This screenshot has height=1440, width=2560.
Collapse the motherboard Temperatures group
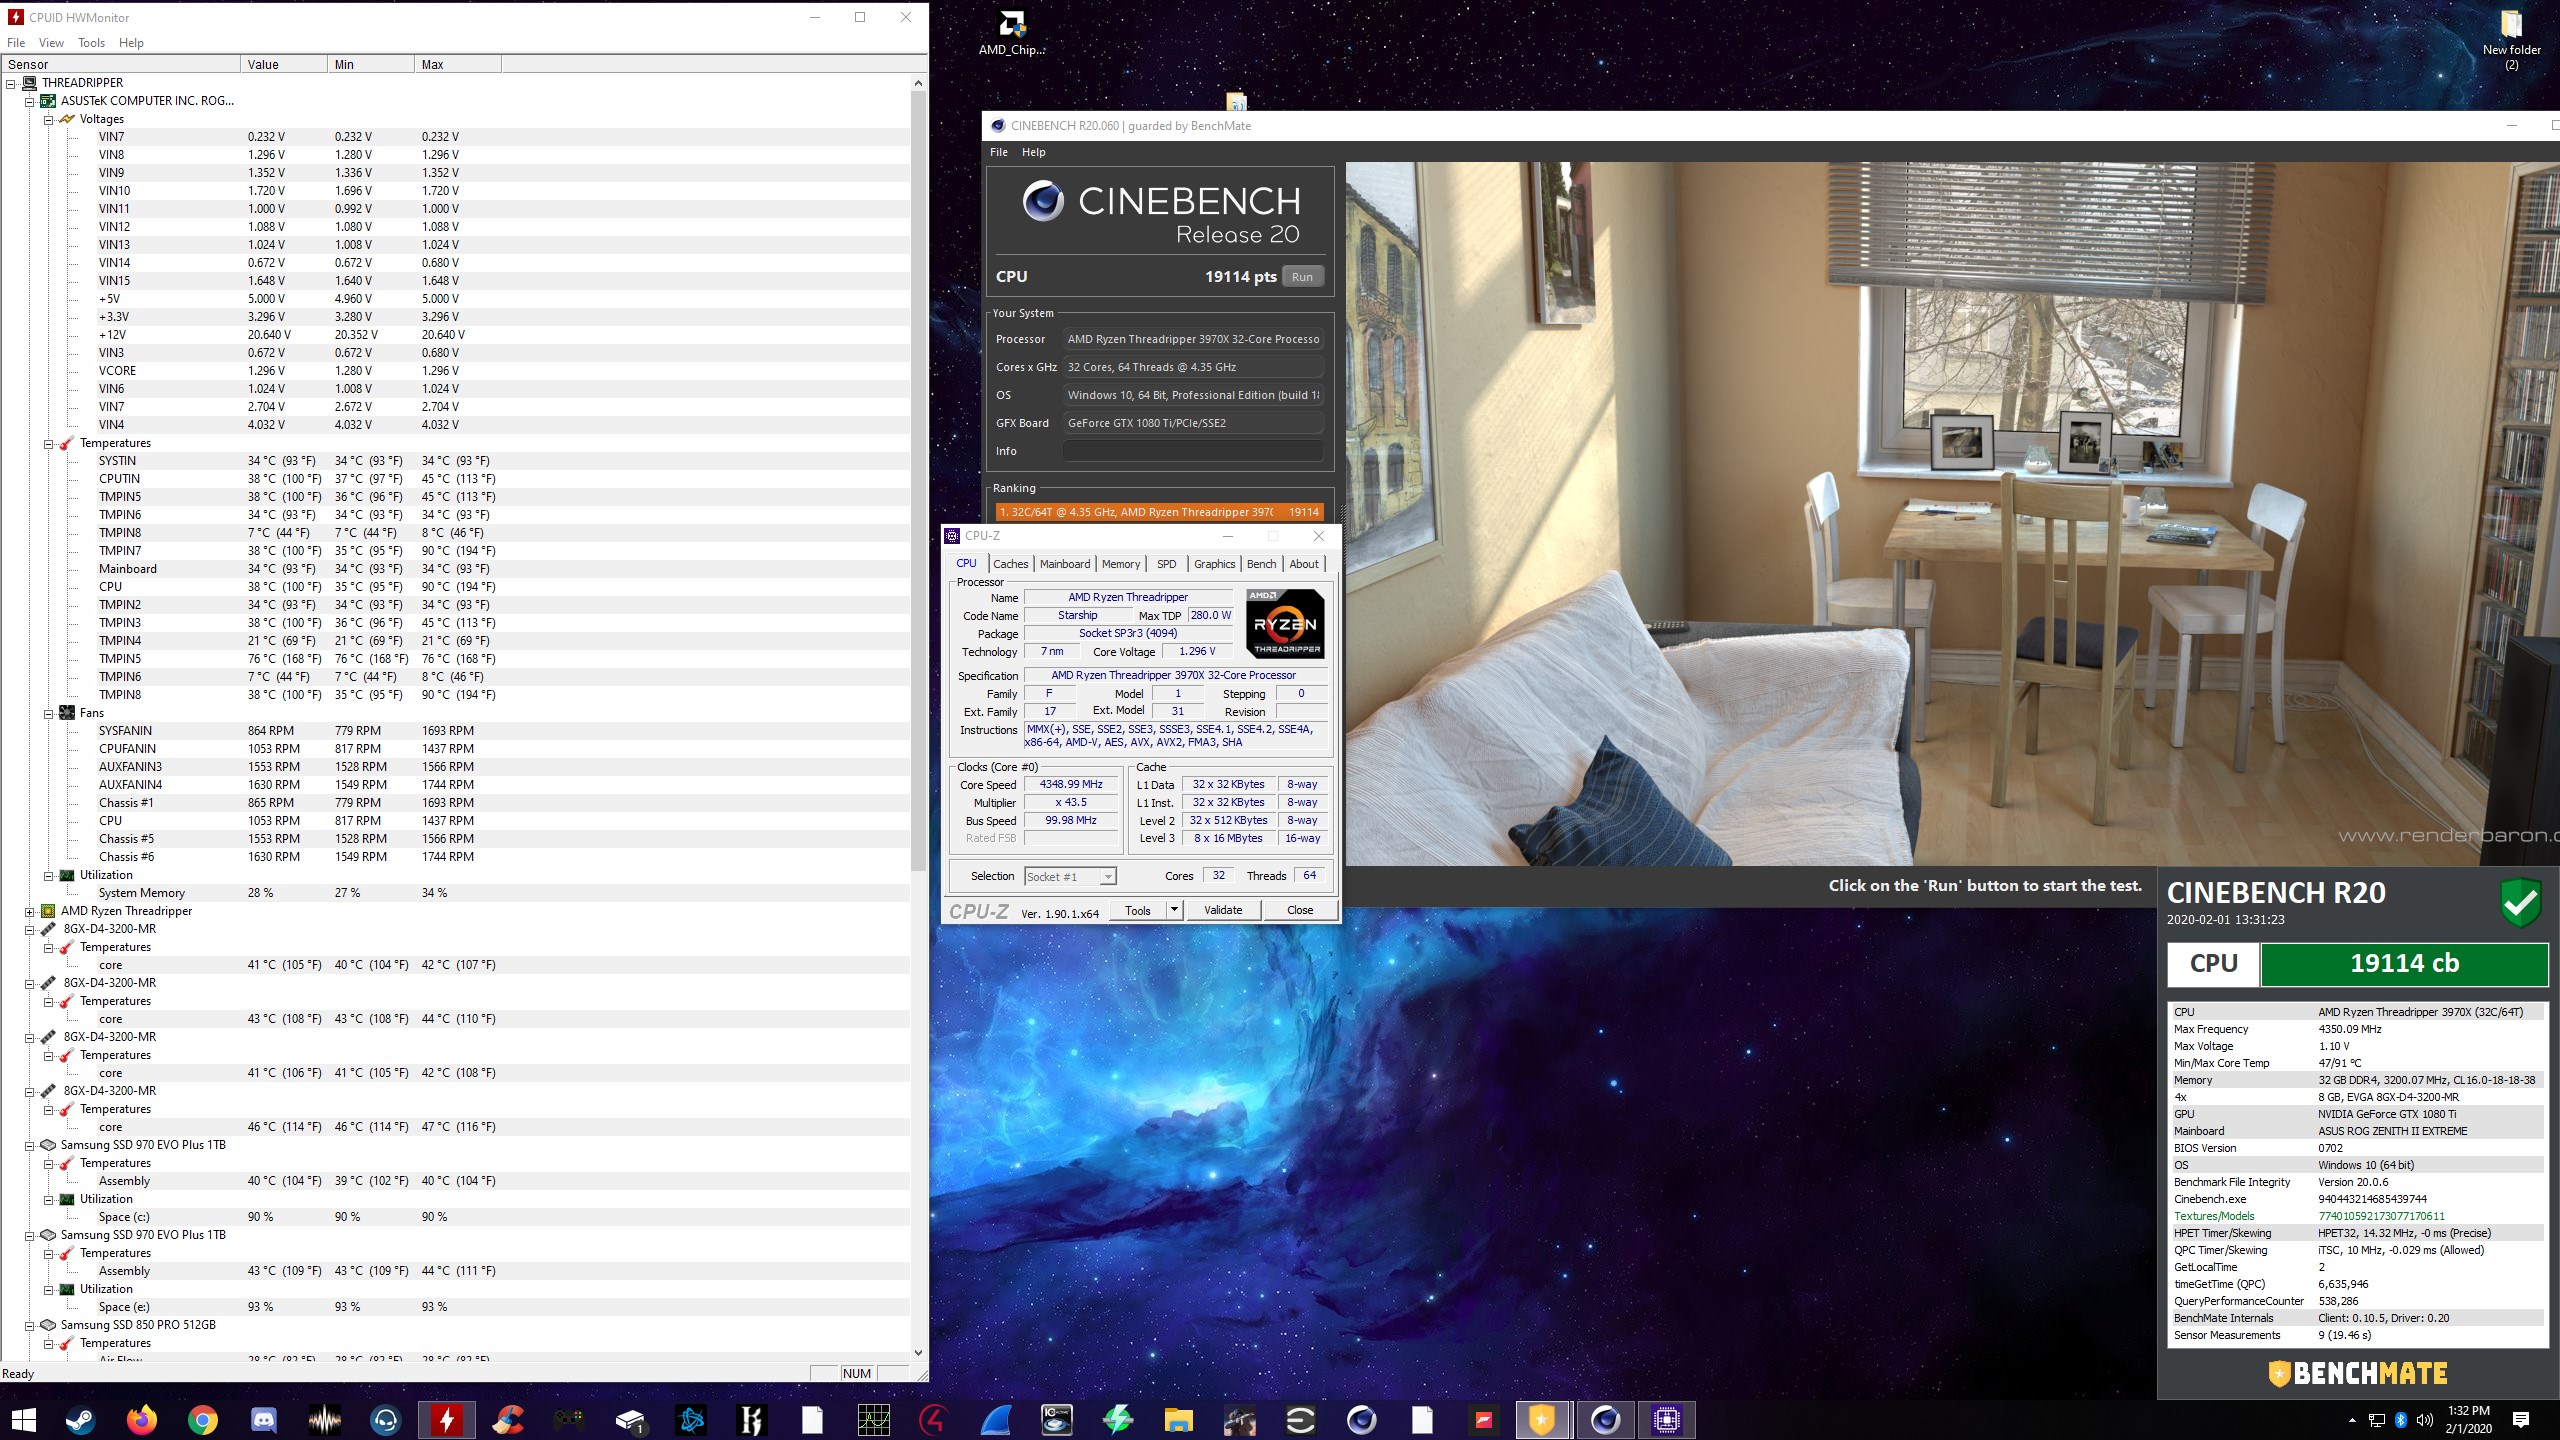click(48, 443)
